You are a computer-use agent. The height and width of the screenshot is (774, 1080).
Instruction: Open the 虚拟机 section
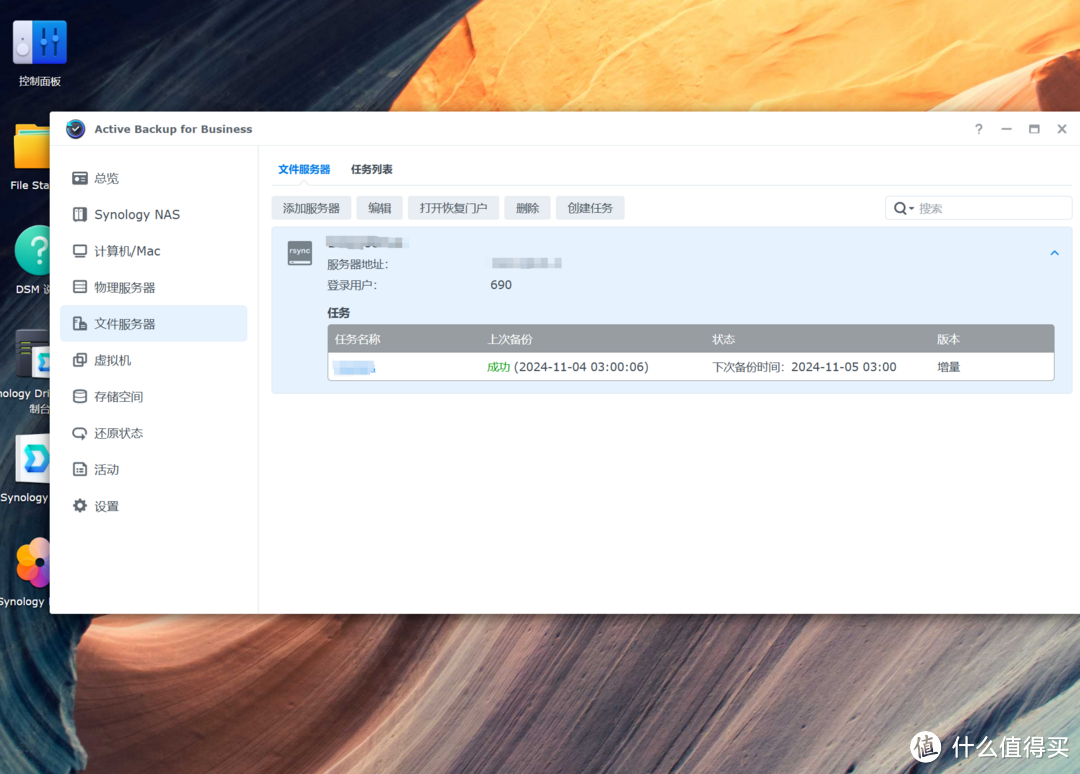click(112, 361)
